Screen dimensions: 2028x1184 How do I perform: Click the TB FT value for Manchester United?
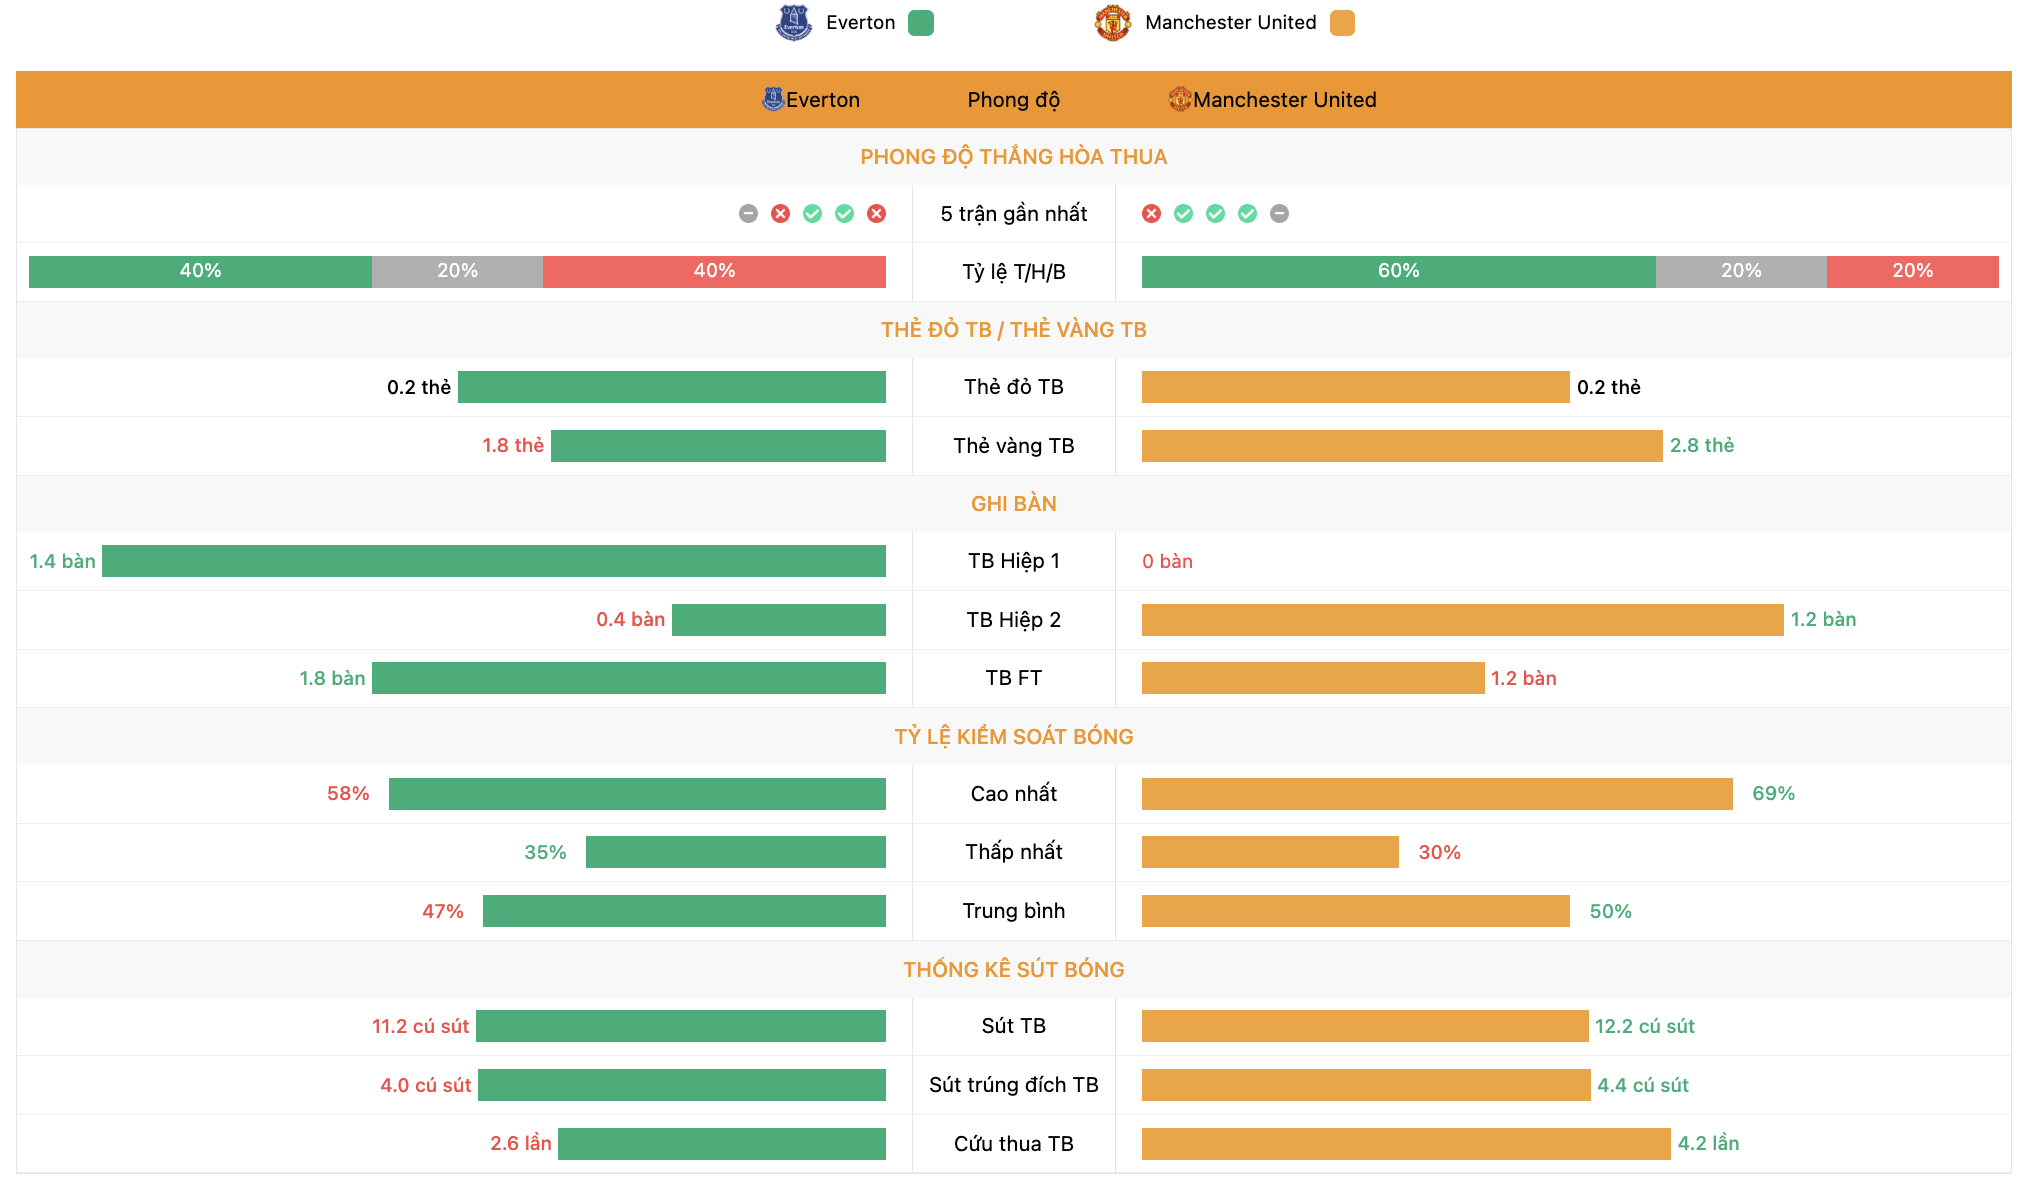pos(1567,678)
